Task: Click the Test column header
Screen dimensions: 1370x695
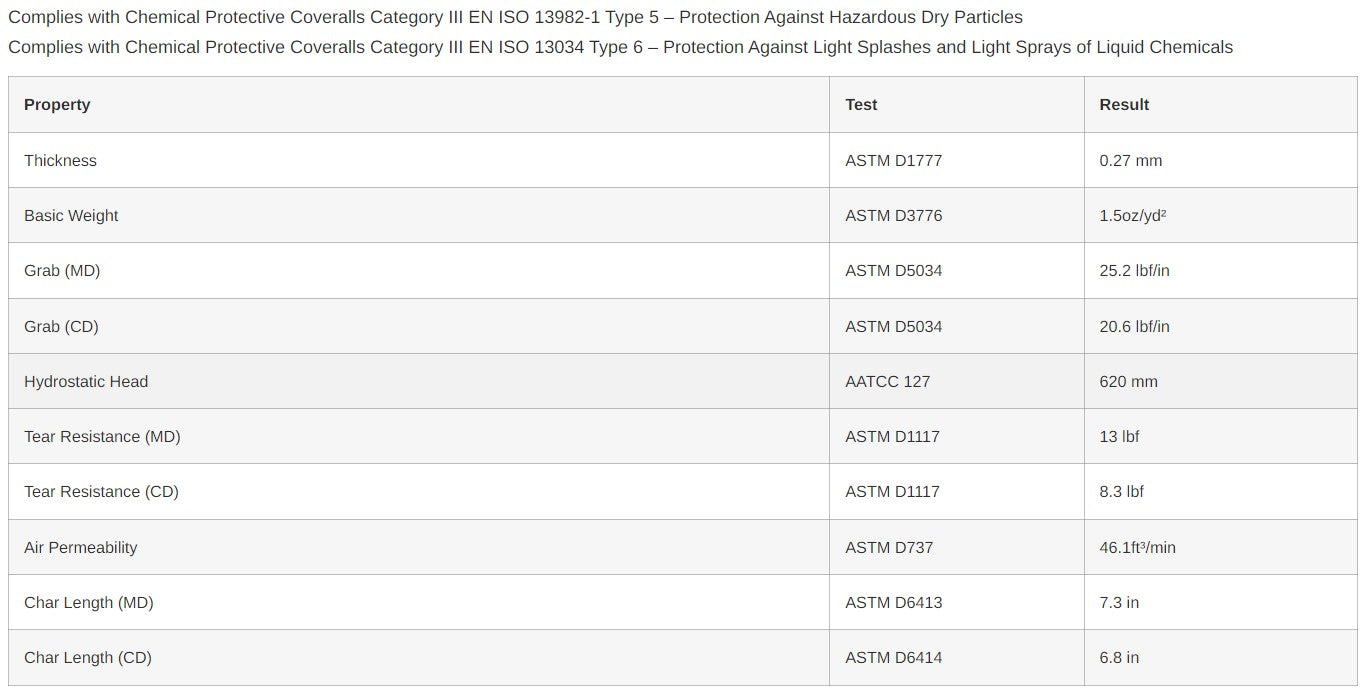Action: point(861,105)
